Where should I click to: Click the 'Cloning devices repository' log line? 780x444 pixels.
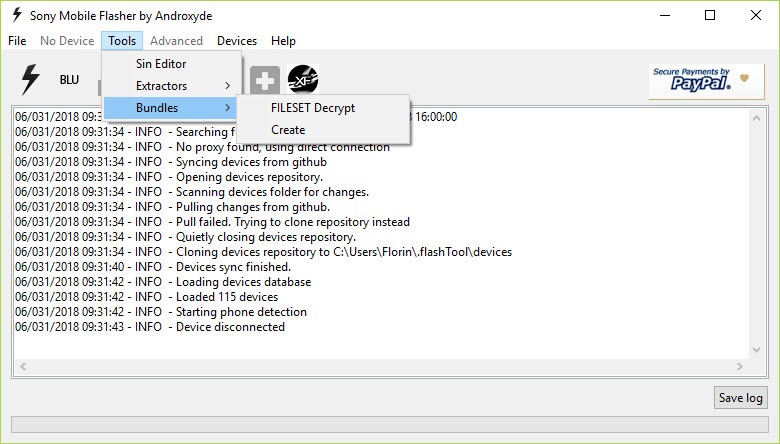click(x=263, y=252)
